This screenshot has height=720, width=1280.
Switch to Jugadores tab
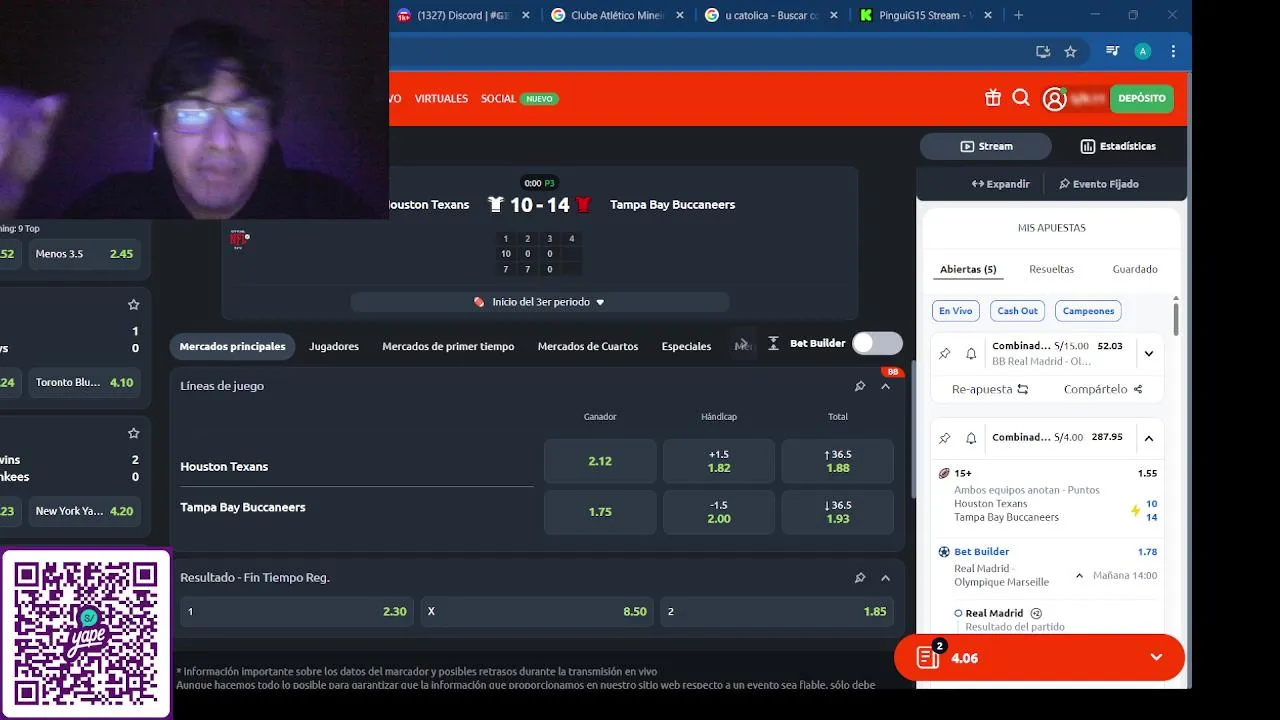(x=334, y=346)
